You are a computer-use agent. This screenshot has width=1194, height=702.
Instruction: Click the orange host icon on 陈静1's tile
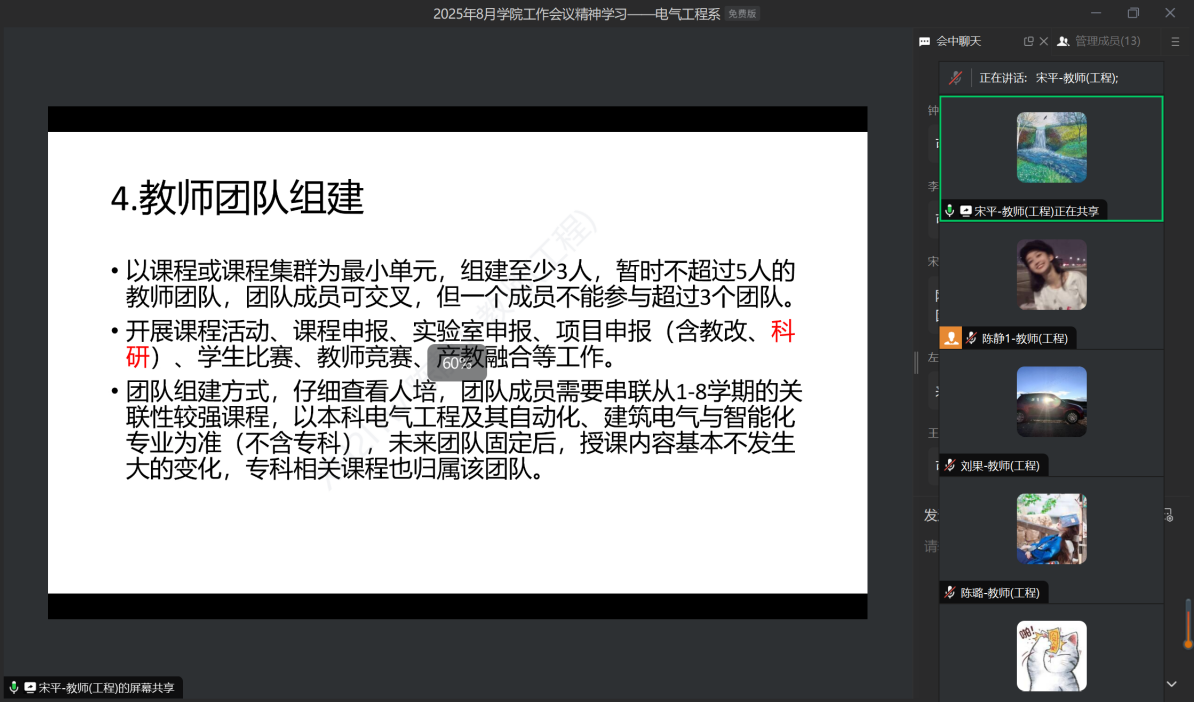pos(951,338)
